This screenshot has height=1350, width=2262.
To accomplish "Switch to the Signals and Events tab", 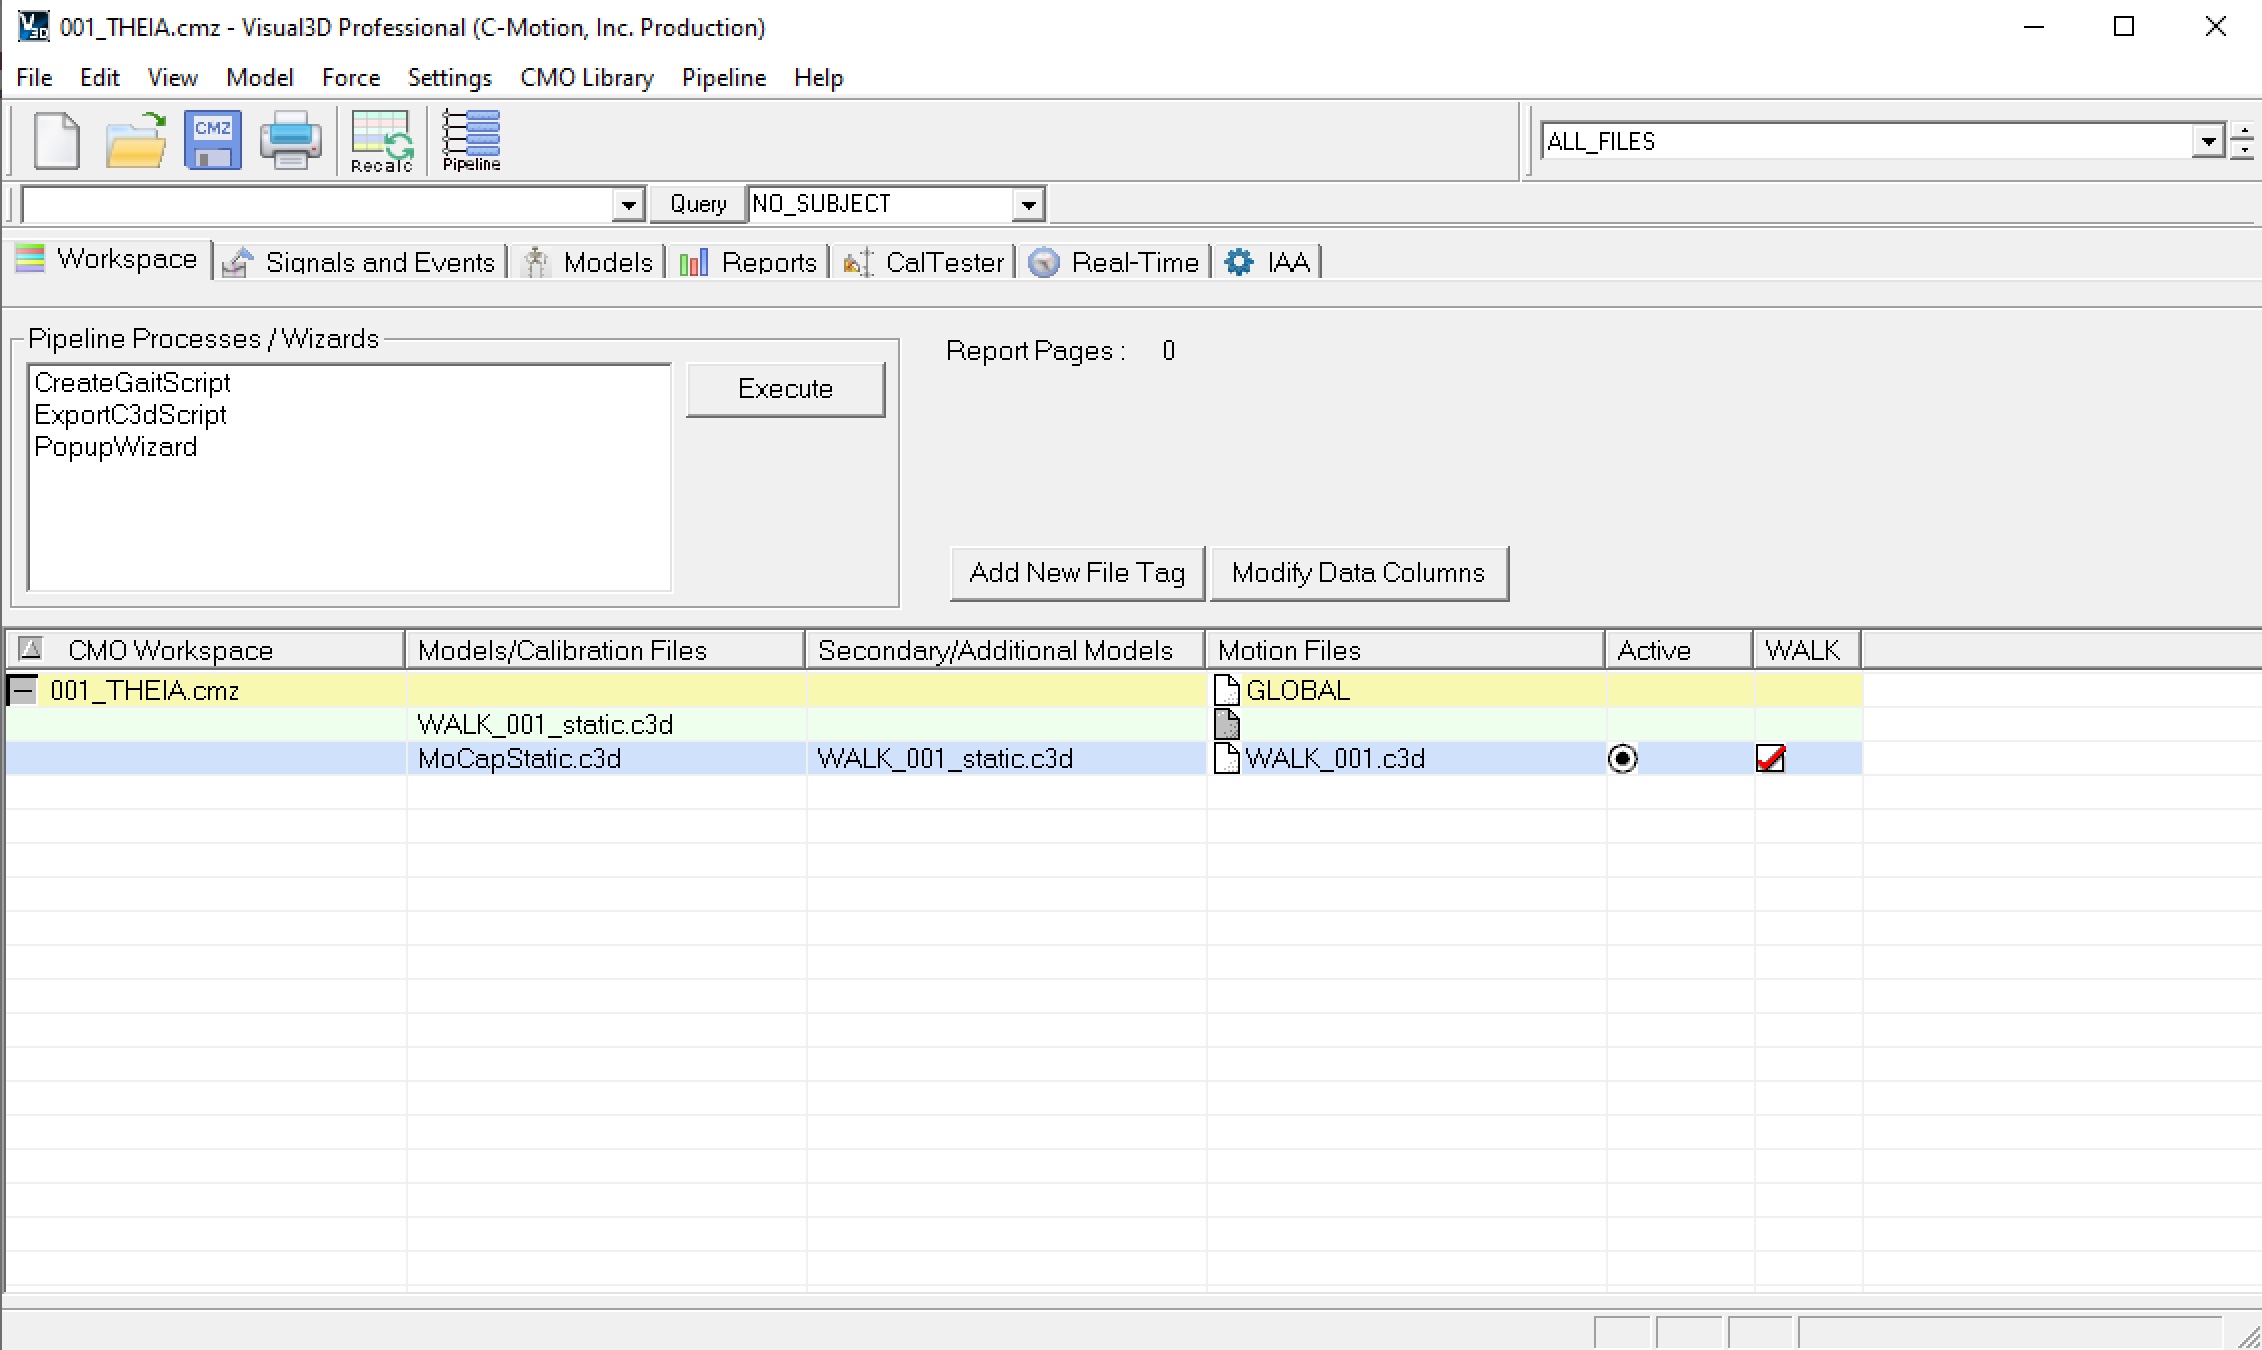I will click(361, 262).
